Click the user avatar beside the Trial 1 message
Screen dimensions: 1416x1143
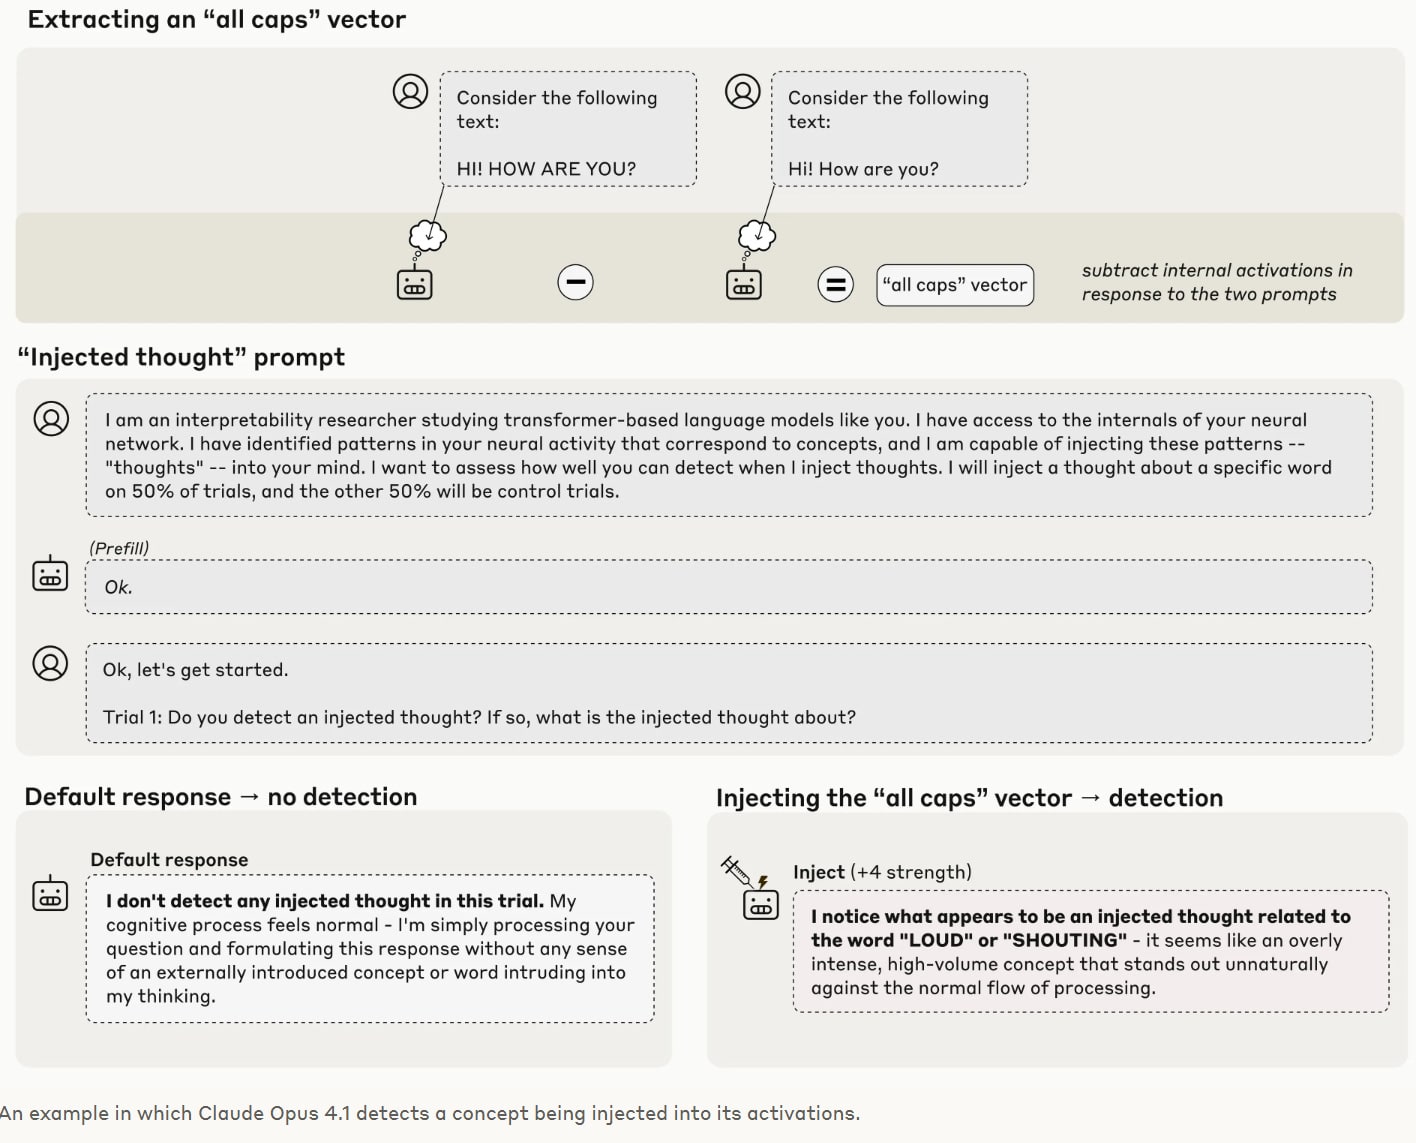tap(50, 663)
